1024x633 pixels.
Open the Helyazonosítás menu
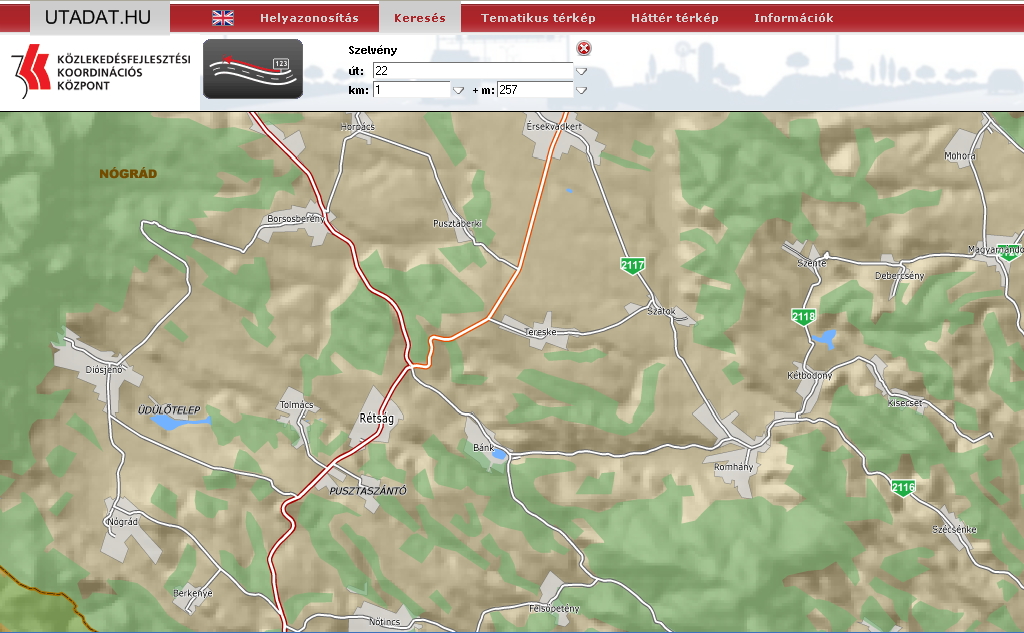click(311, 18)
